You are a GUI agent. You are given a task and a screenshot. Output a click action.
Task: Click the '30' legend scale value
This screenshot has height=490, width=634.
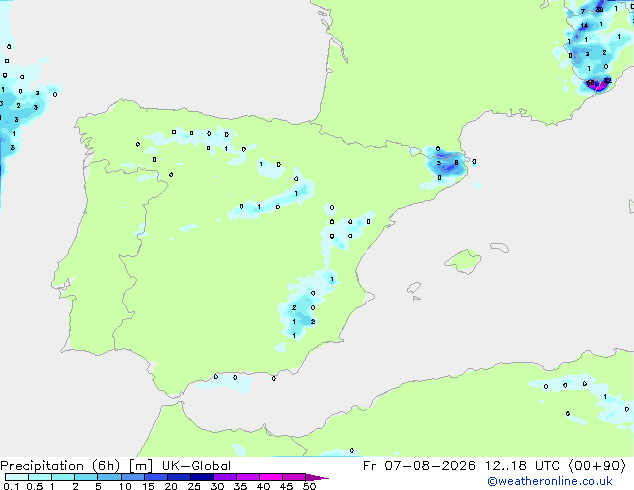(217, 486)
